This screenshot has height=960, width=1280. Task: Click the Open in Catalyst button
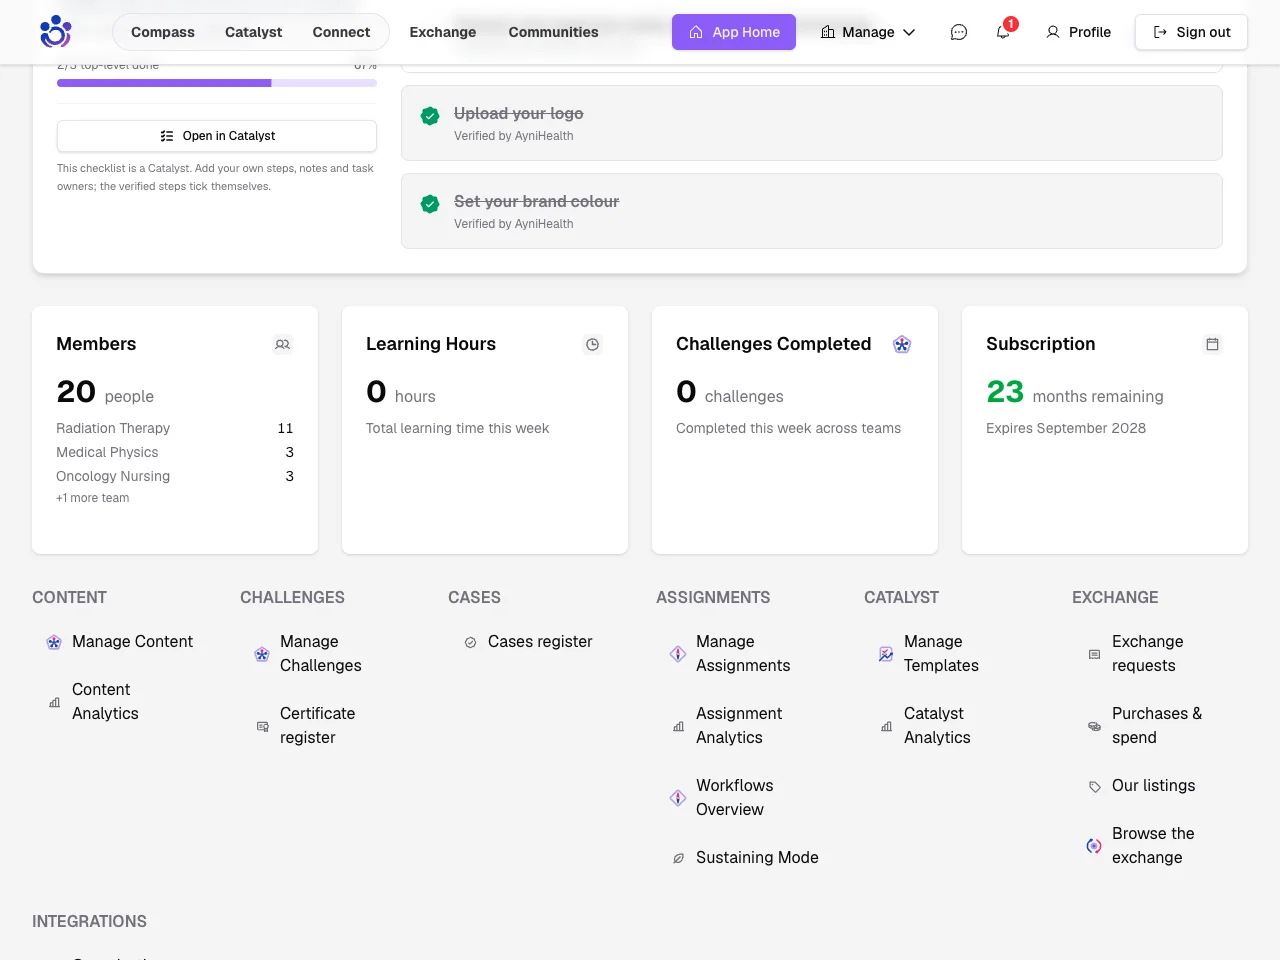[217, 136]
